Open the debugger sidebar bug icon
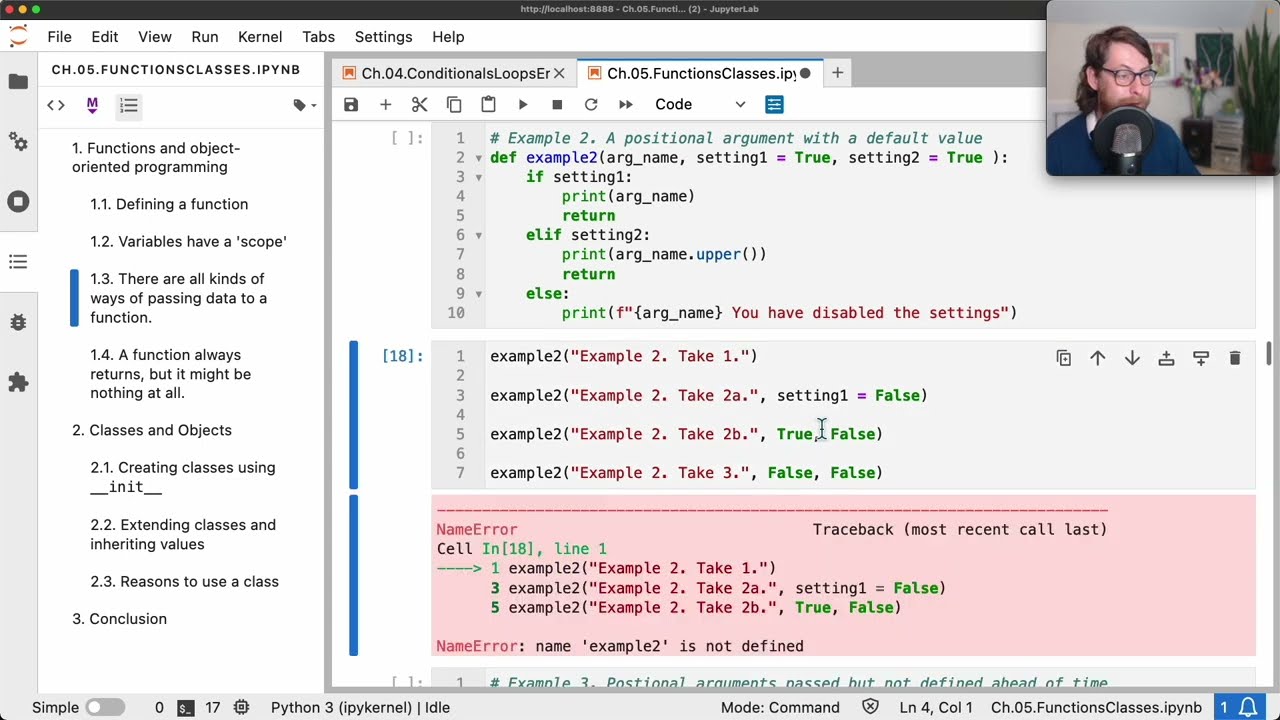This screenshot has height=720, width=1280. click(18, 322)
